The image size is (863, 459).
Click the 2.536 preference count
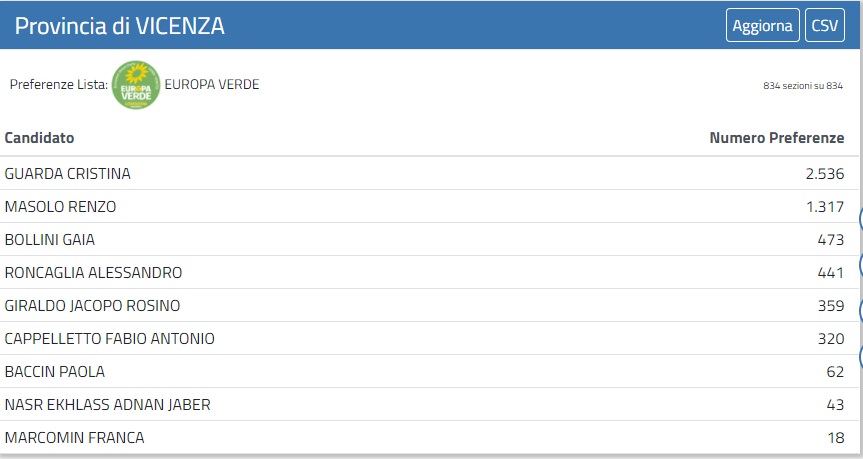tap(824, 174)
